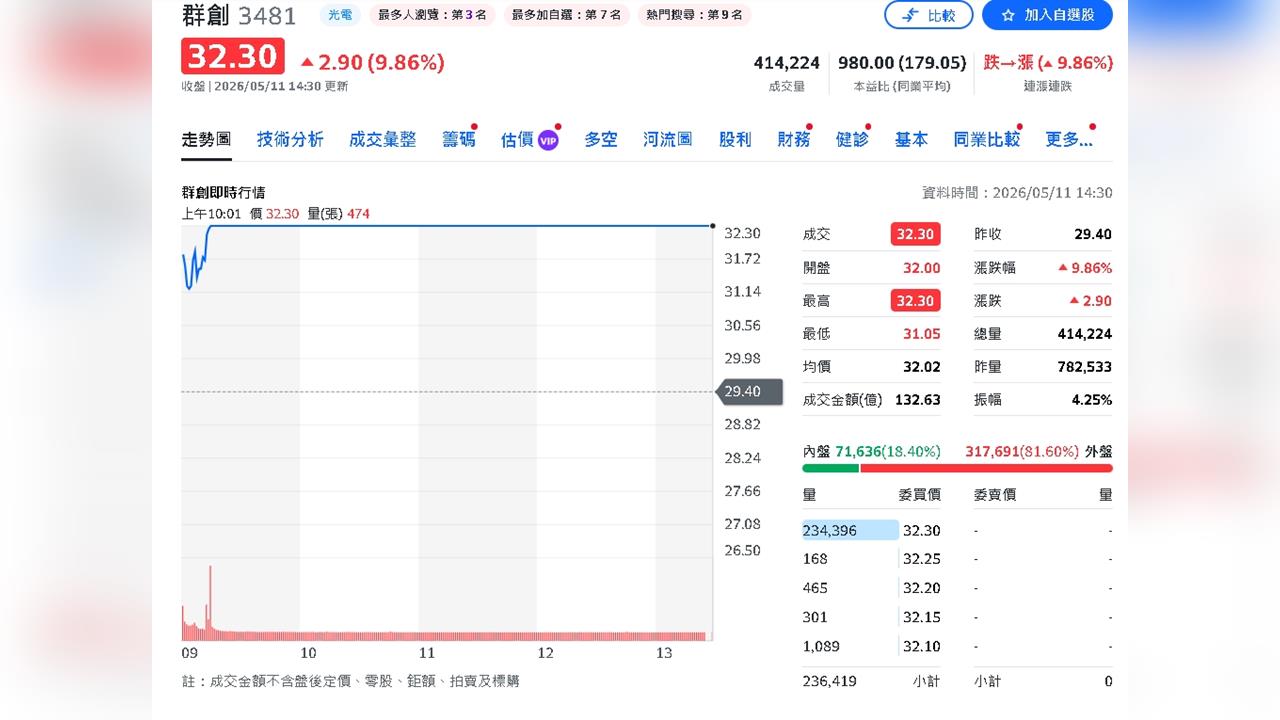Viewport: 1280px width, 720px height.
Task: Click the 最多人瀏覽 第3名 badge
Action: point(433,15)
